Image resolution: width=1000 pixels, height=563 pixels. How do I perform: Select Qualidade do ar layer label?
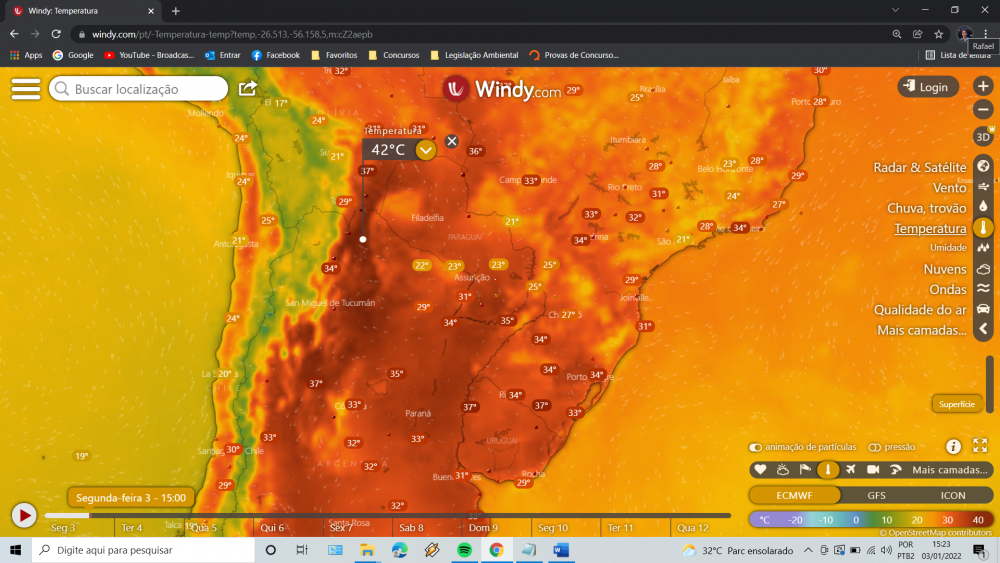pyautogui.click(x=920, y=310)
